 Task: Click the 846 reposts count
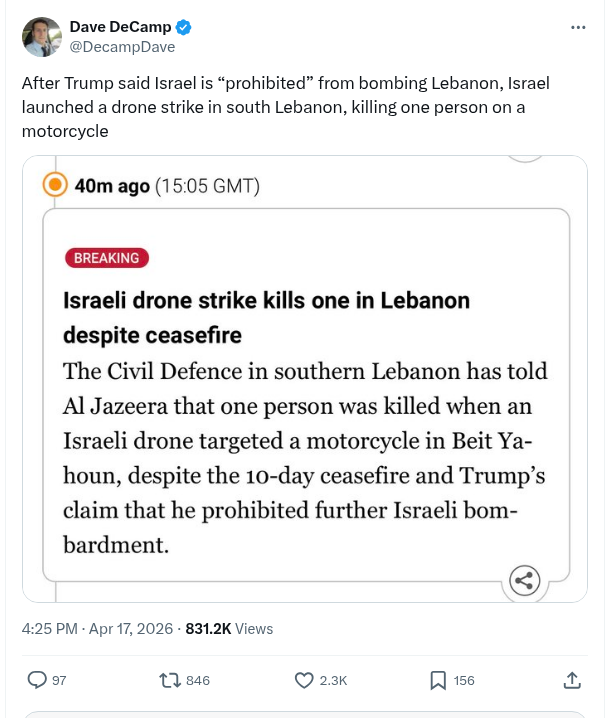tap(198, 680)
